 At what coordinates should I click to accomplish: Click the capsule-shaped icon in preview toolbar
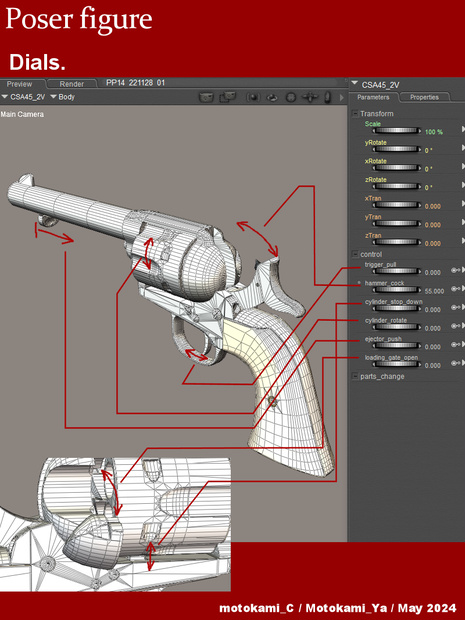(x=327, y=97)
